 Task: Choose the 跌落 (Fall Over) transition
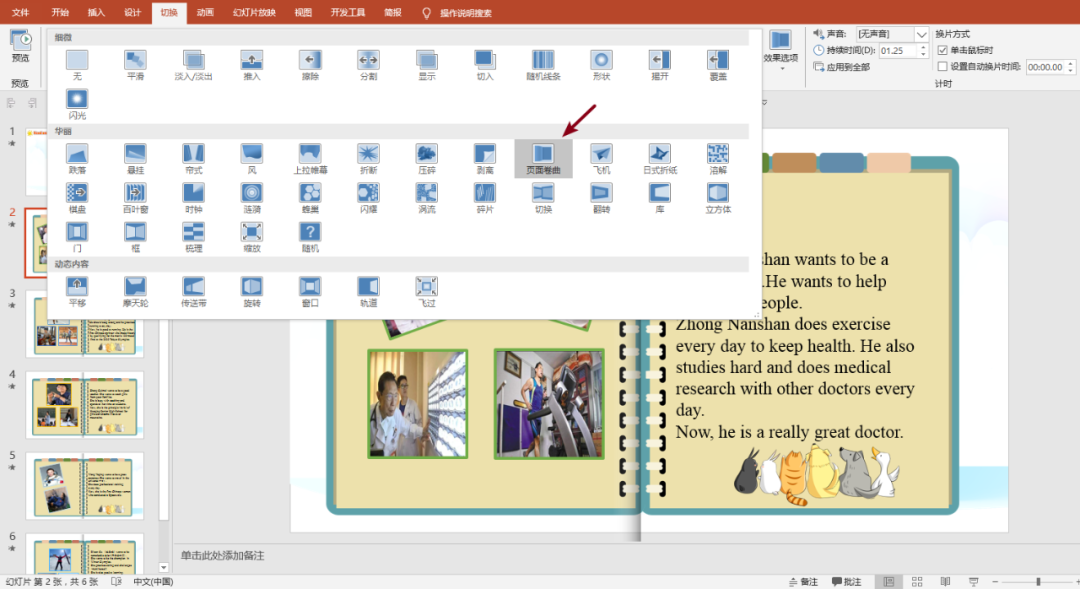tap(77, 158)
